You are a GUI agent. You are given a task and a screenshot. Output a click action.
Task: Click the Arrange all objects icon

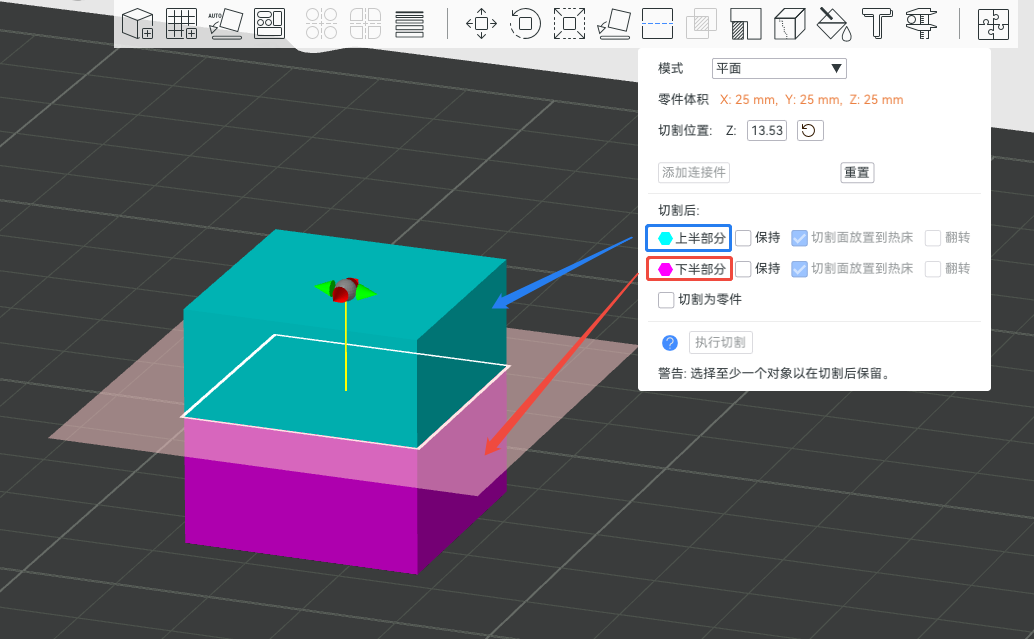(x=269, y=24)
